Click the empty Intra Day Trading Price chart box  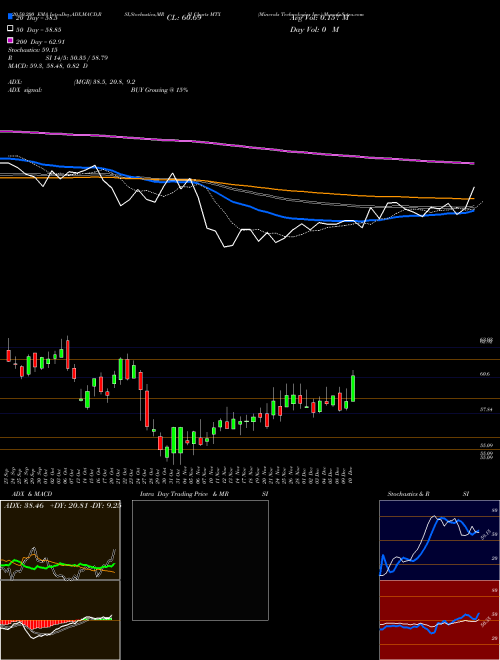[200, 560]
